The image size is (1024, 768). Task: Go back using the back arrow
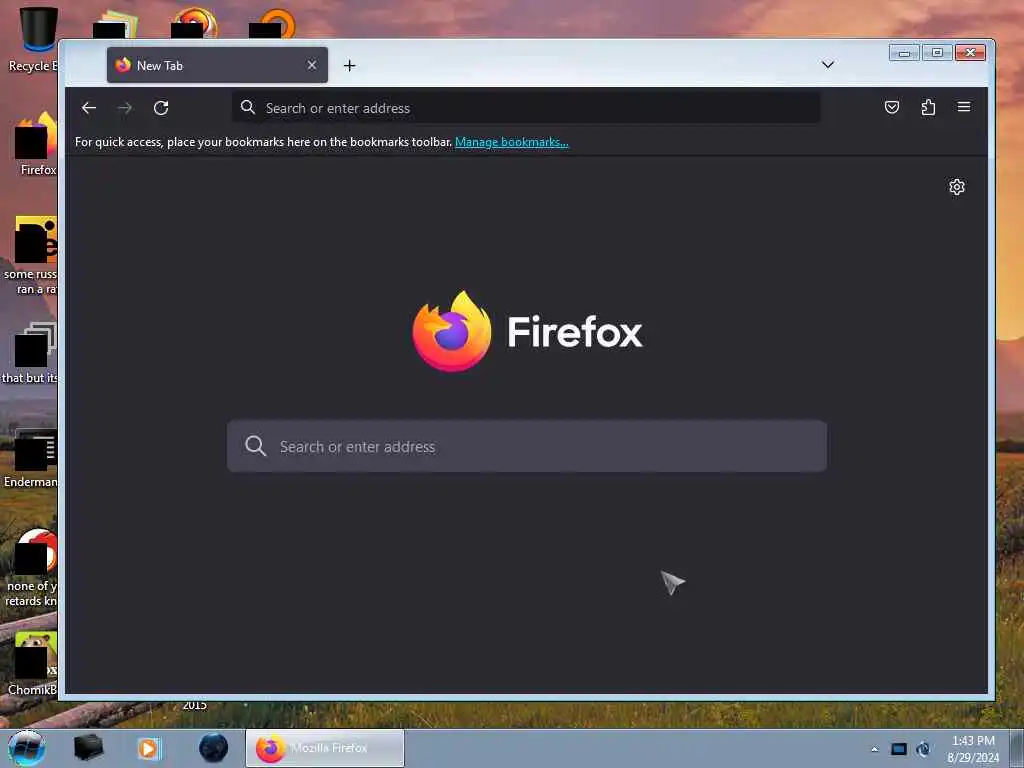pos(89,108)
